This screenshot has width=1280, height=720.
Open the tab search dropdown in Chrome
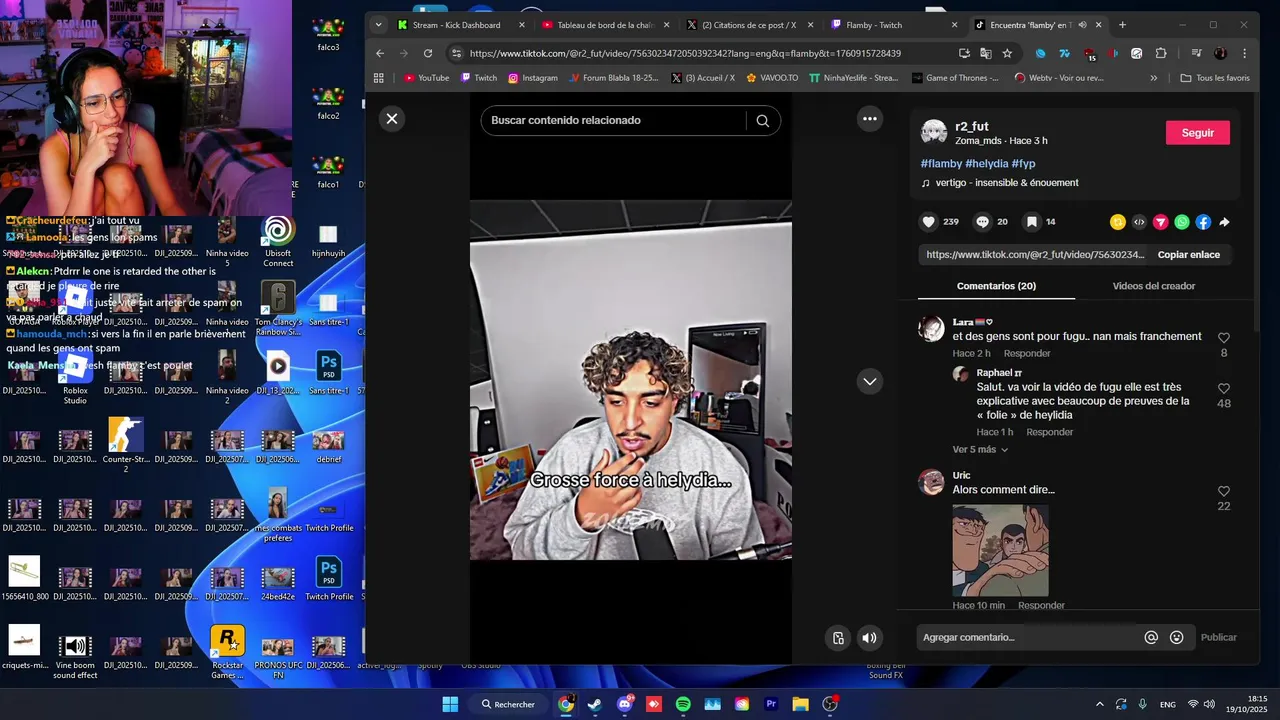pyautogui.click(x=378, y=25)
